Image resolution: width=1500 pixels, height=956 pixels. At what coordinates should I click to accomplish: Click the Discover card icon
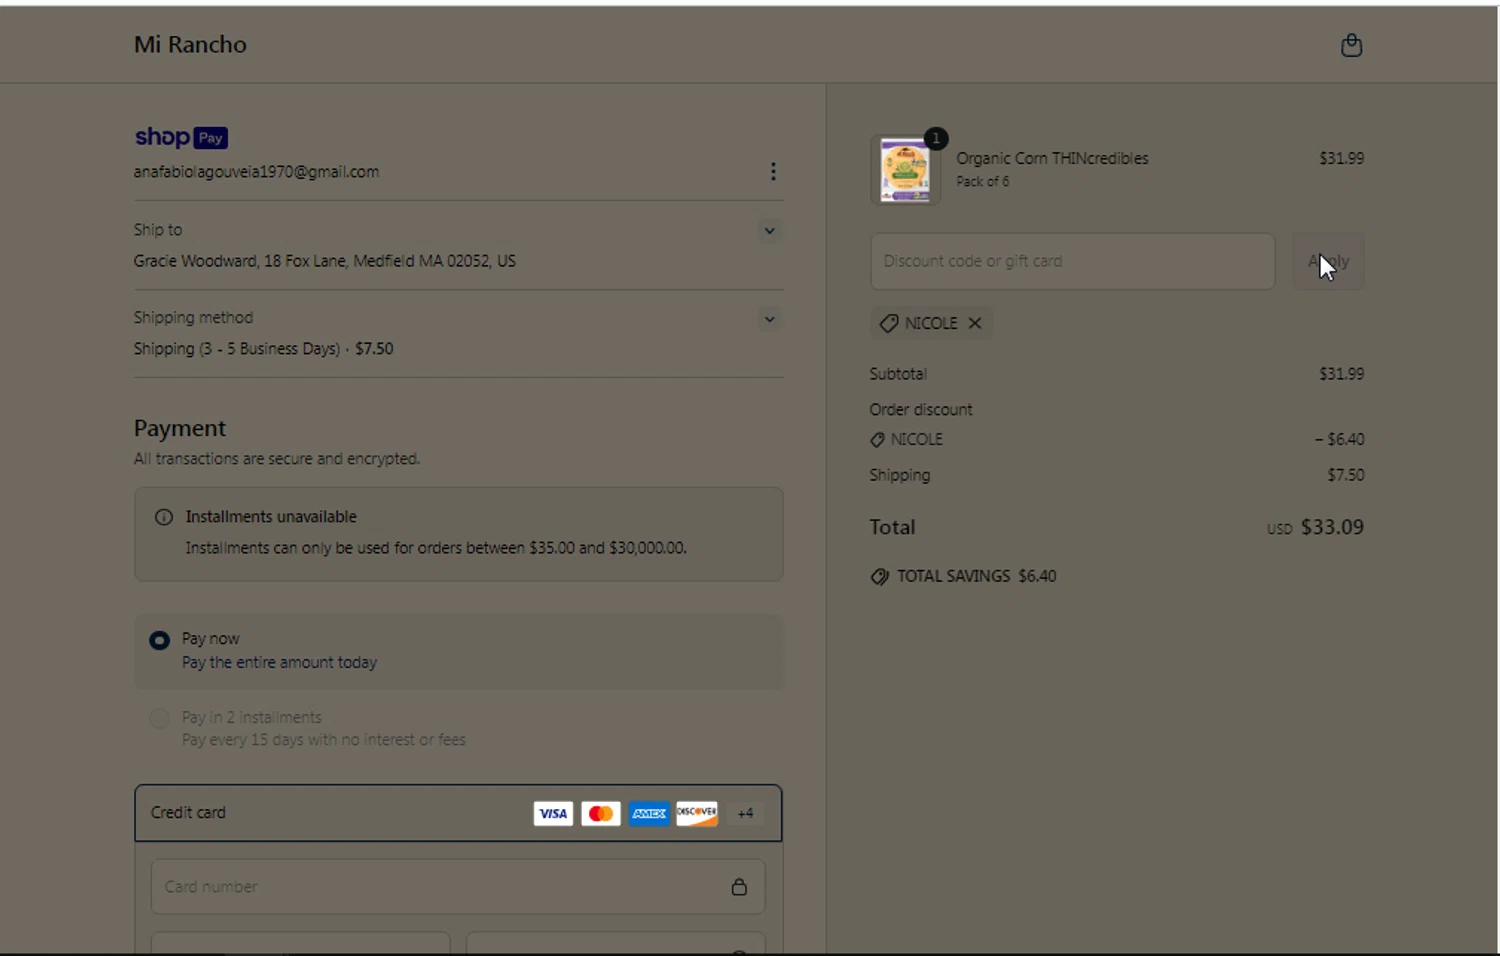tap(697, 814)
